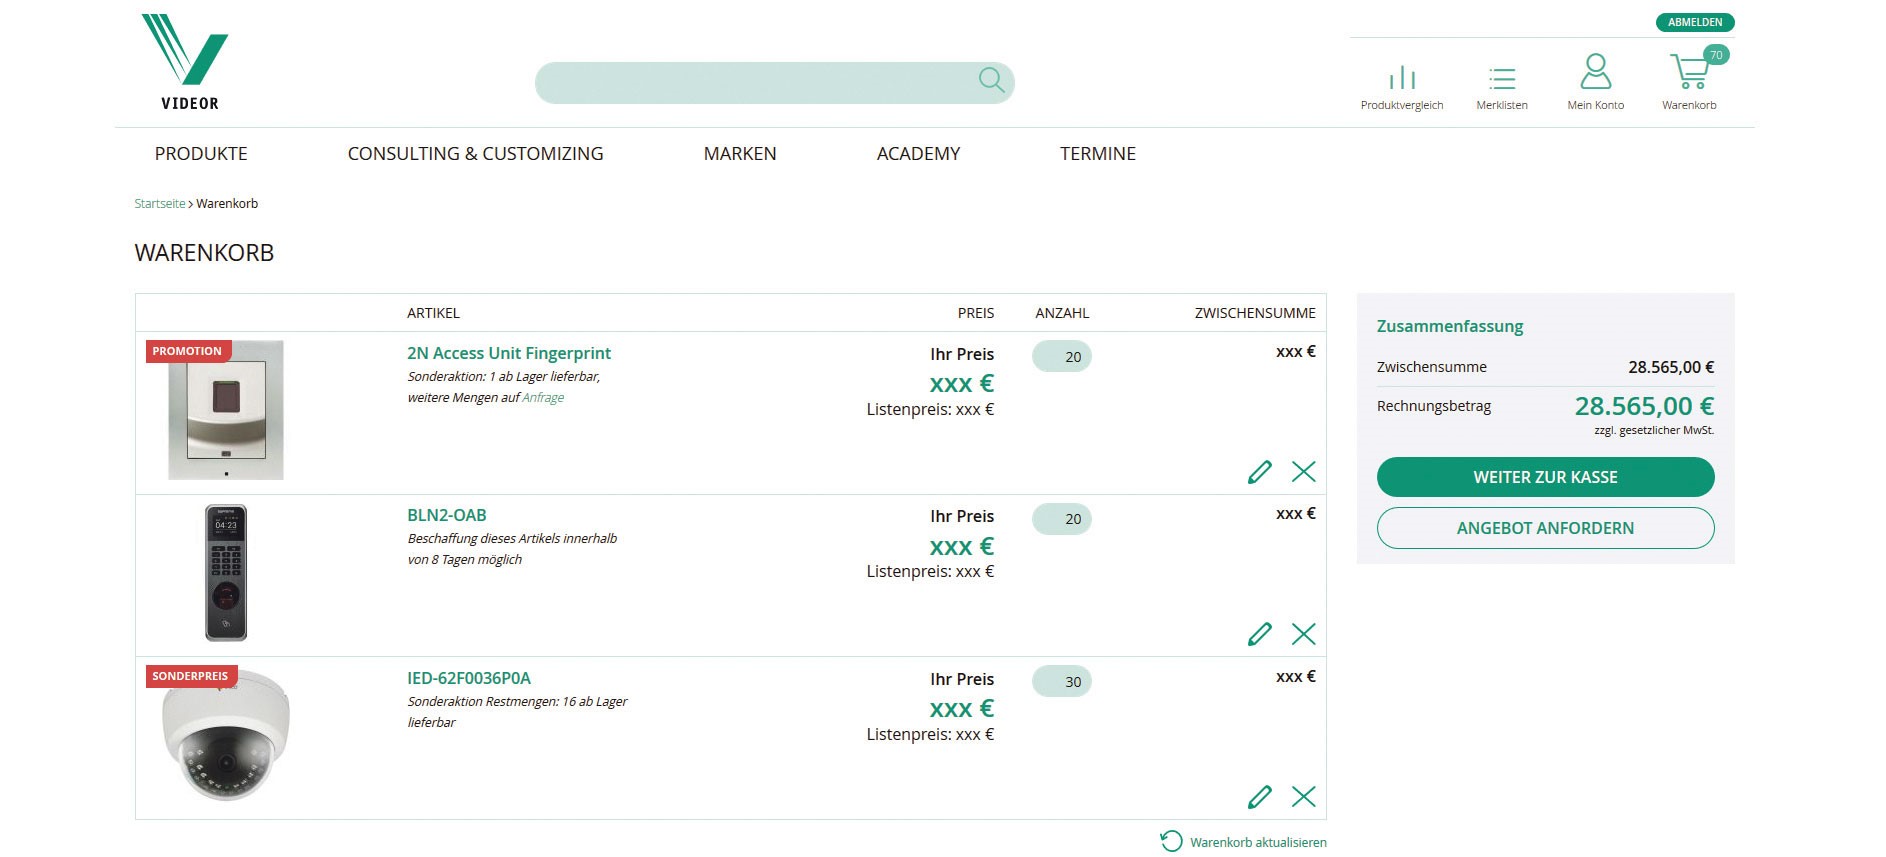
Task: Click Warenkorb aktualisieren text link
Action: (x=1258, y=842)
